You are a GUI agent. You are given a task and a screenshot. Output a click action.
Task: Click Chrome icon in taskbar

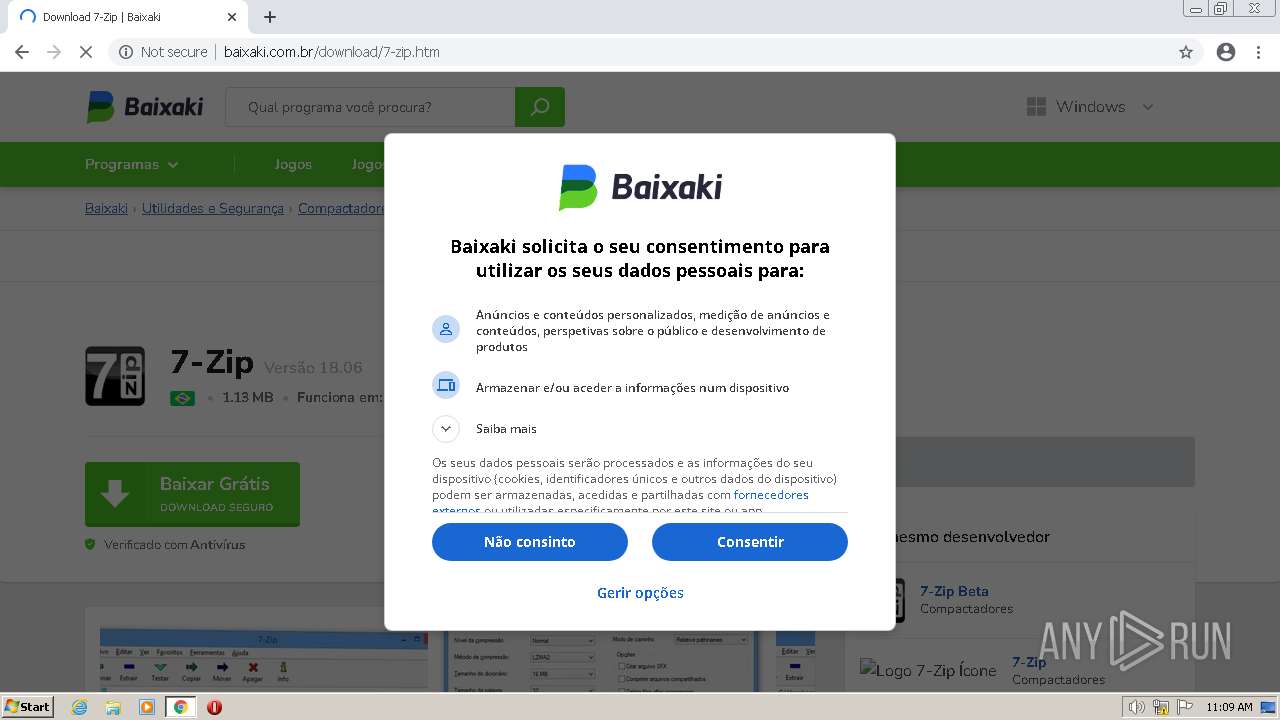[x=181, y=707]
